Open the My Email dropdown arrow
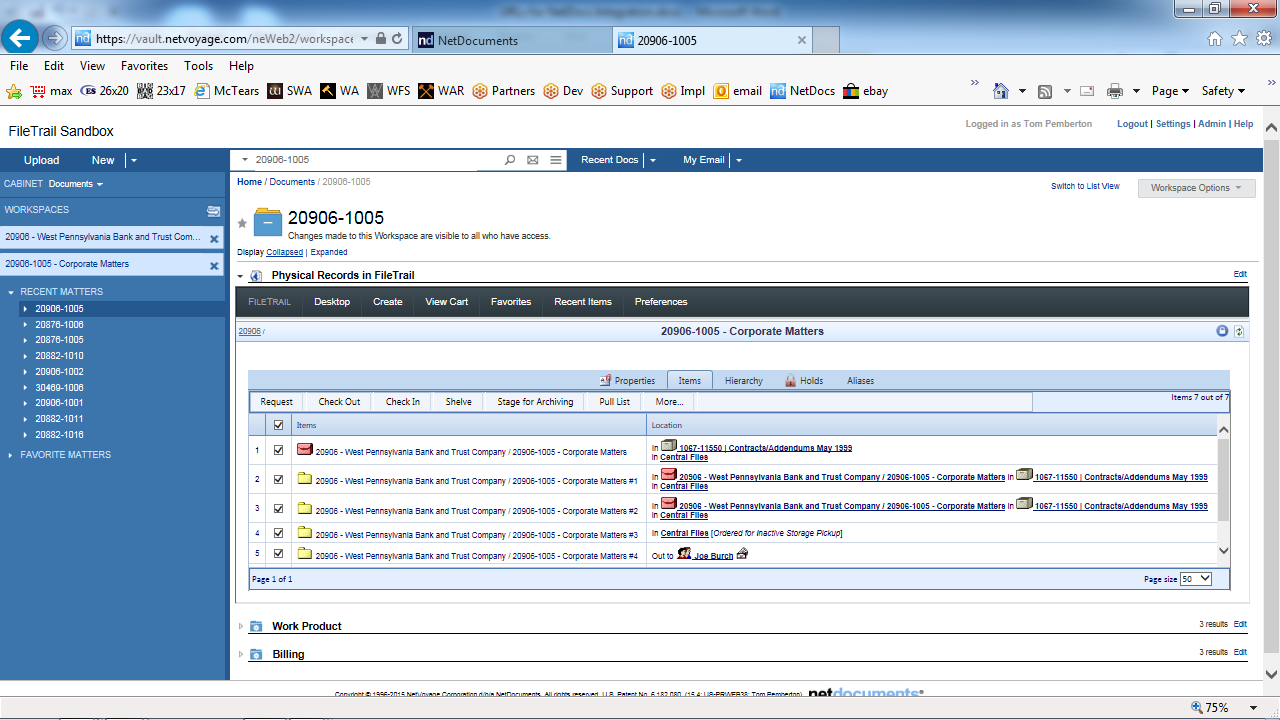Viewport: 1280px width, 720px height. pyautogui.click(x=739, y=160)
